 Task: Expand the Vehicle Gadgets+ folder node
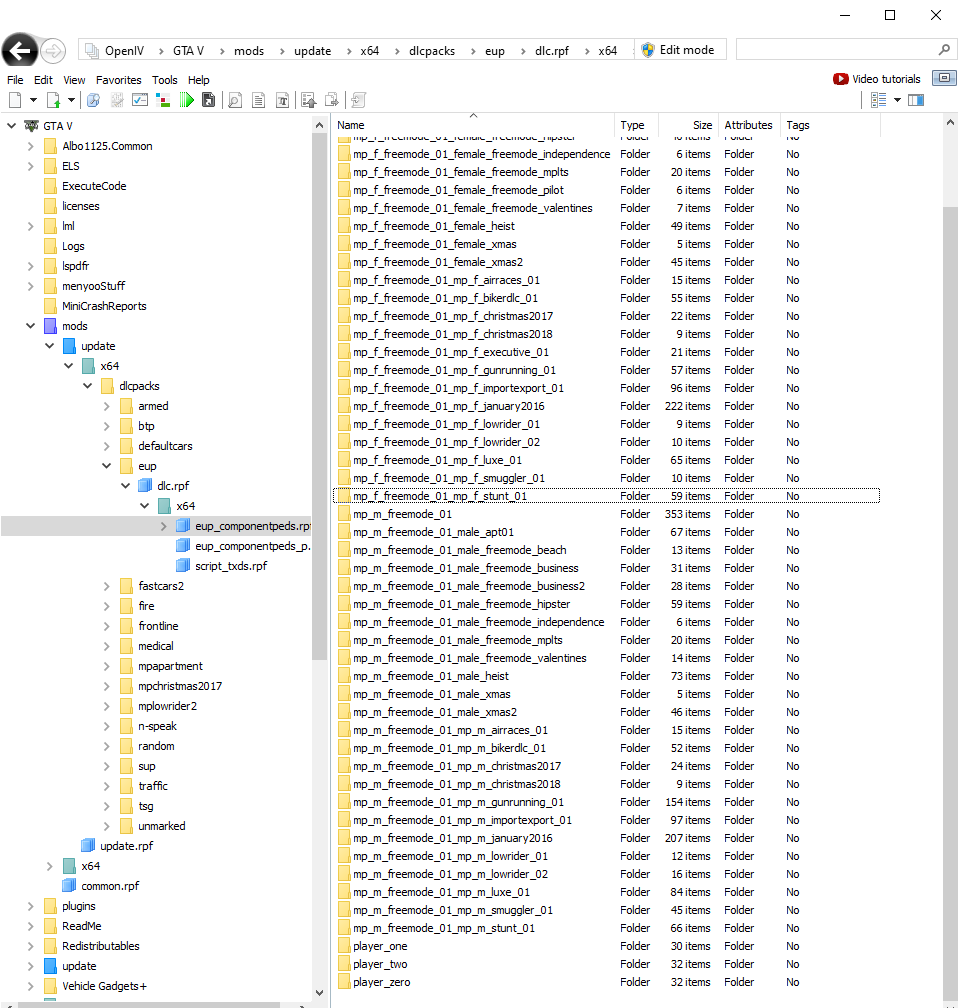coord(30,986)
